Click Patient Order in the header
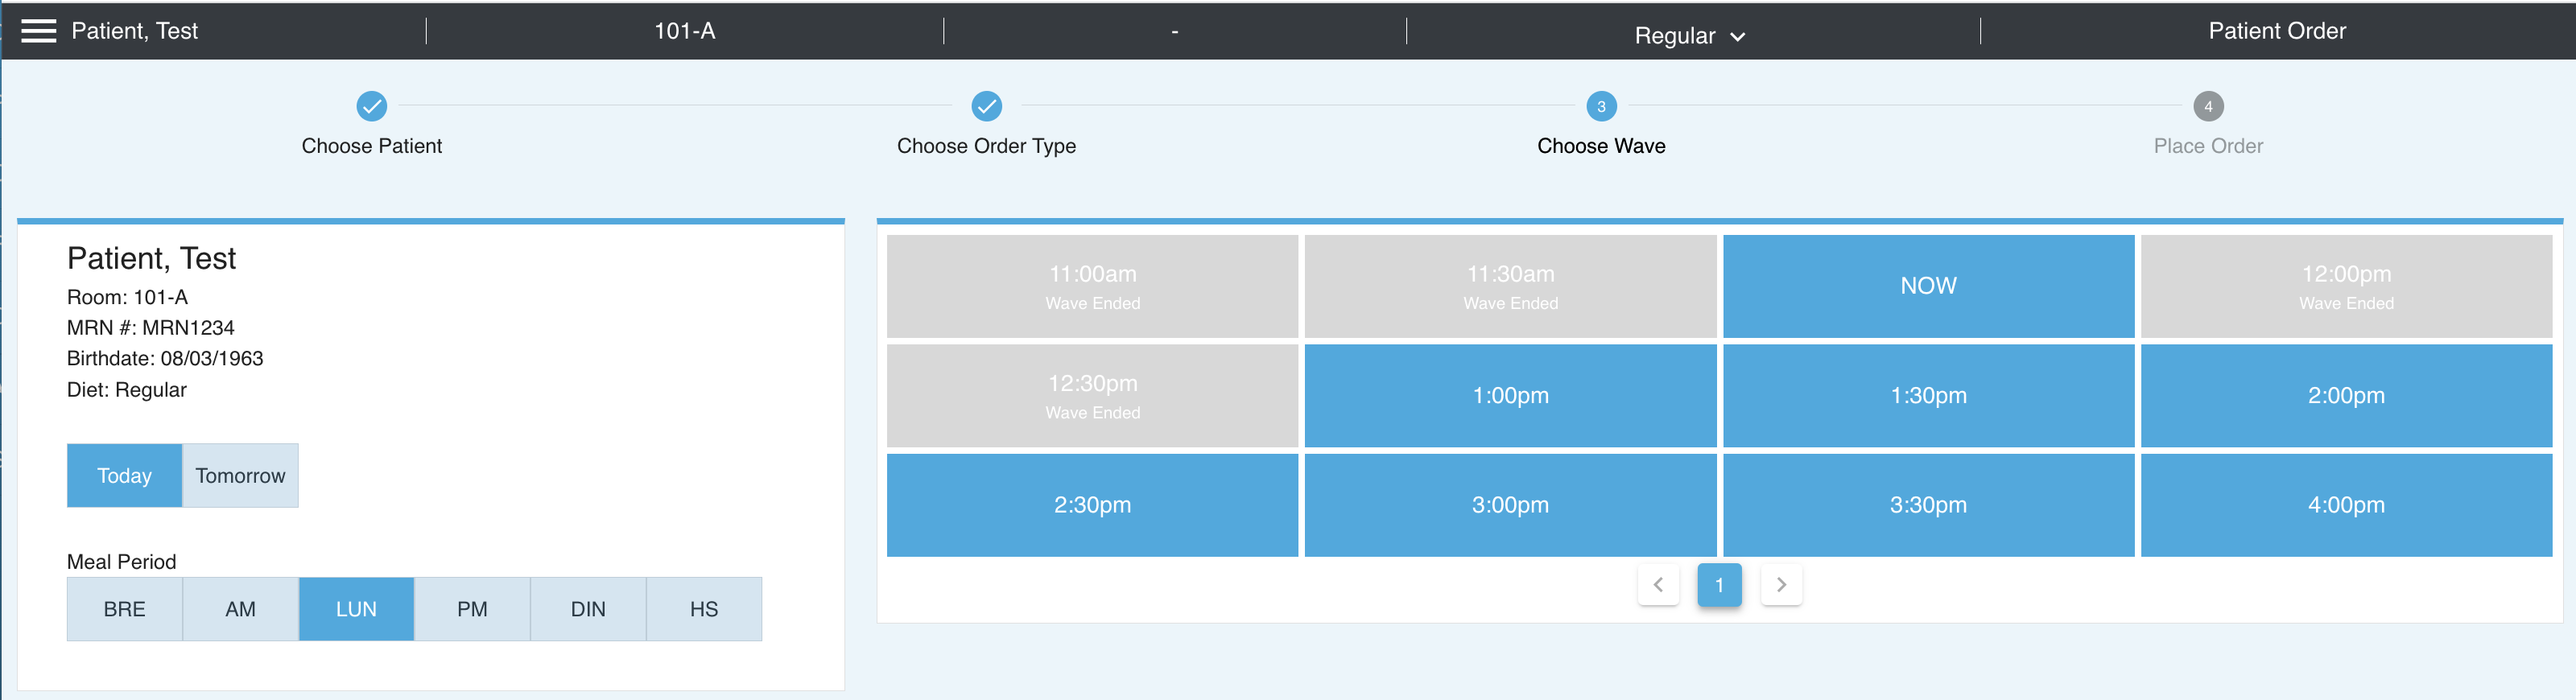 point(2277,31)
